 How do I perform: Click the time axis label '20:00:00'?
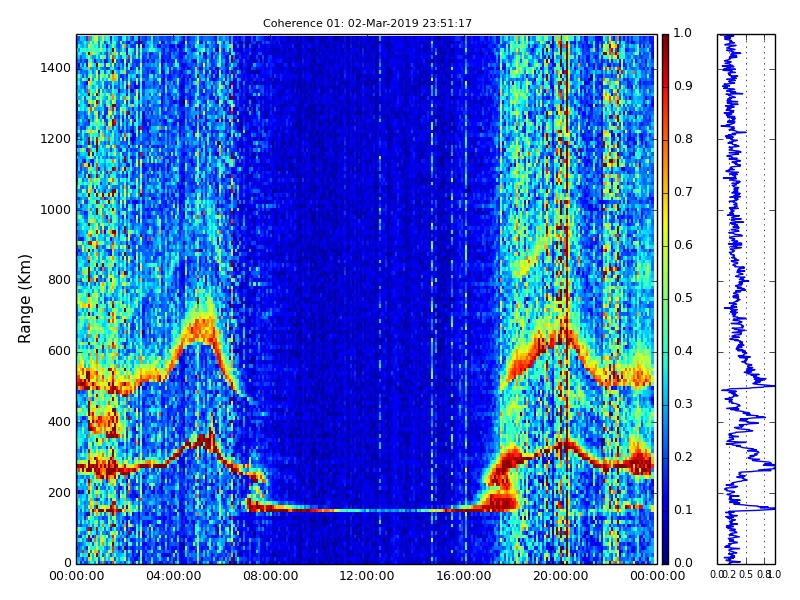[x=561, y=577]
